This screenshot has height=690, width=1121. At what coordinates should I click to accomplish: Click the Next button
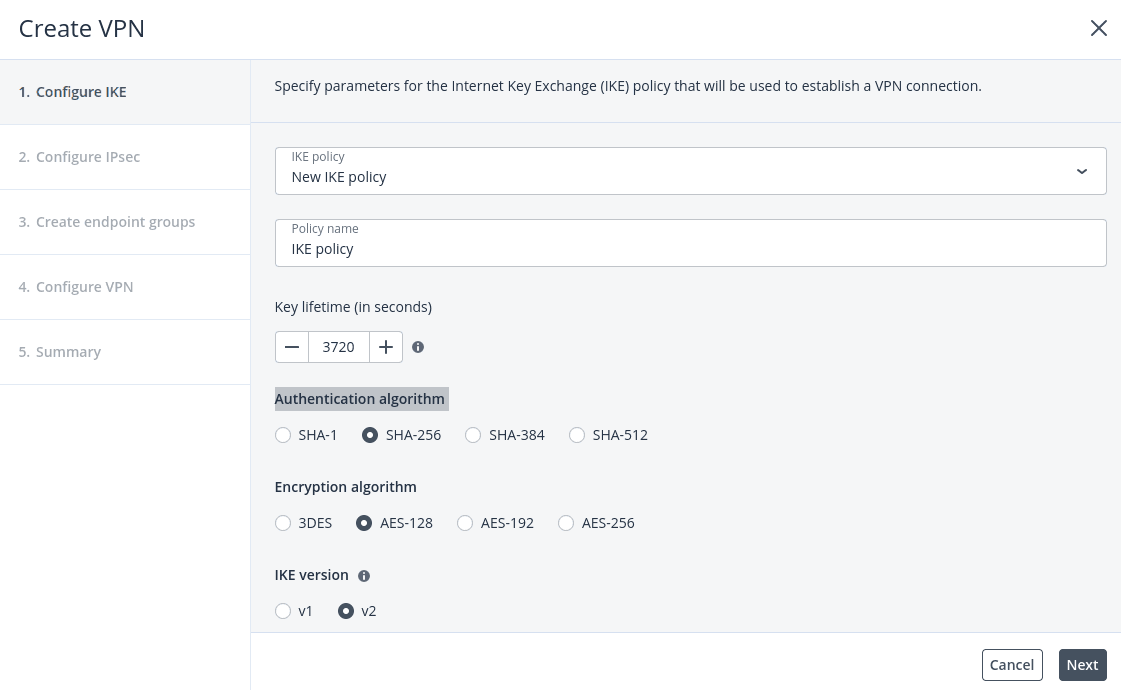[x=1082, y=664]
